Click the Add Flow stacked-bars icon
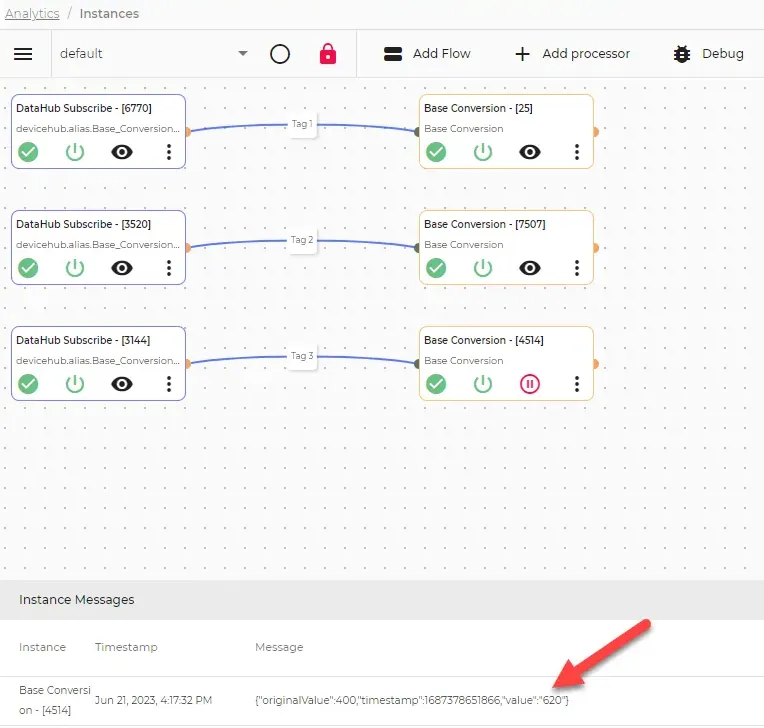The image size is (764, 728). tap(393, 54)
